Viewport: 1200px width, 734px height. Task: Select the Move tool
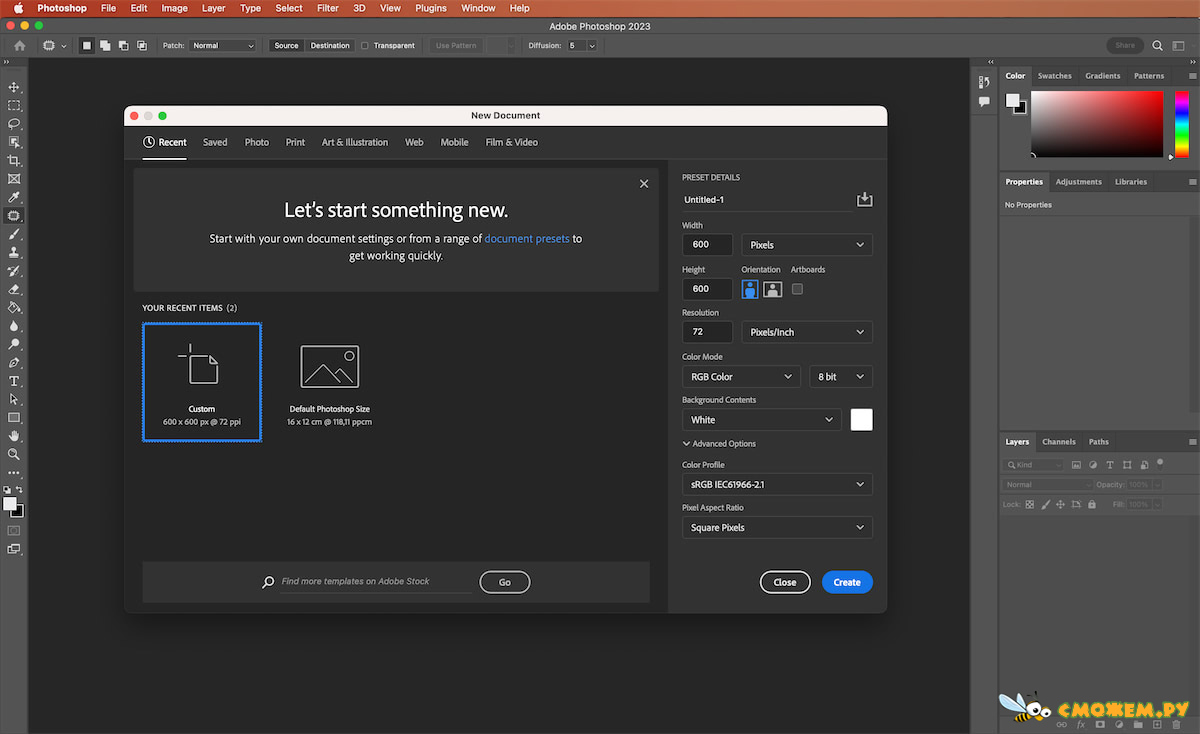coord(14,88)
